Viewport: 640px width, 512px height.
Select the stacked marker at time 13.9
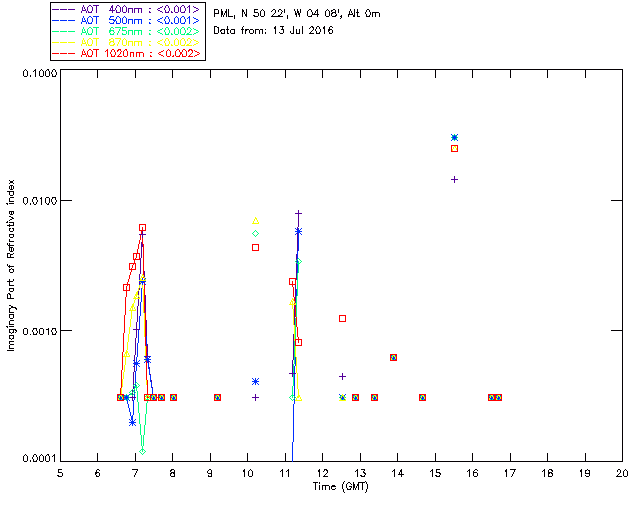(x=393, y=357)
